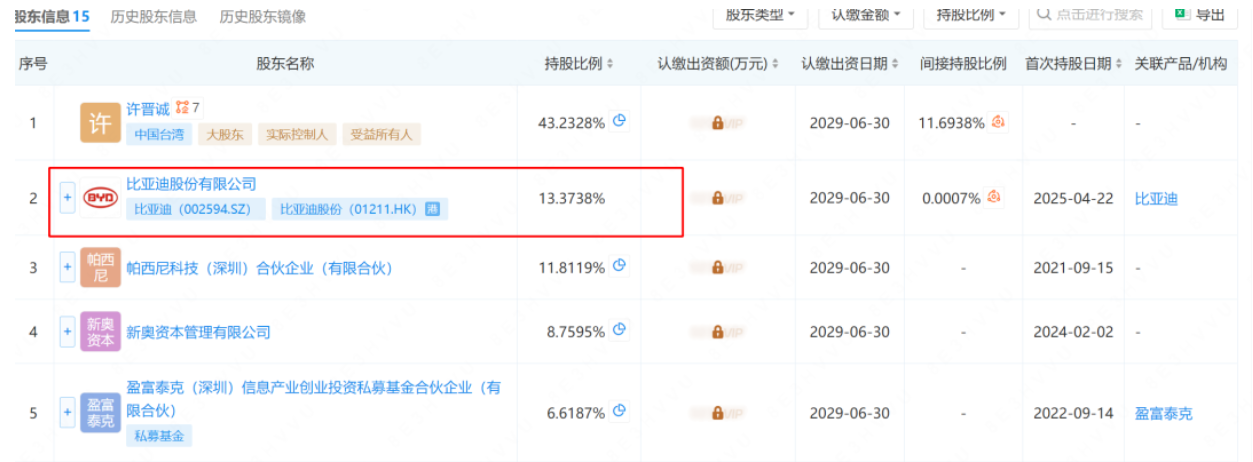Click the BYD logo thumbnail
Image resolution: width=1253 pixels, height=462 pixels.
click(100, 198)
